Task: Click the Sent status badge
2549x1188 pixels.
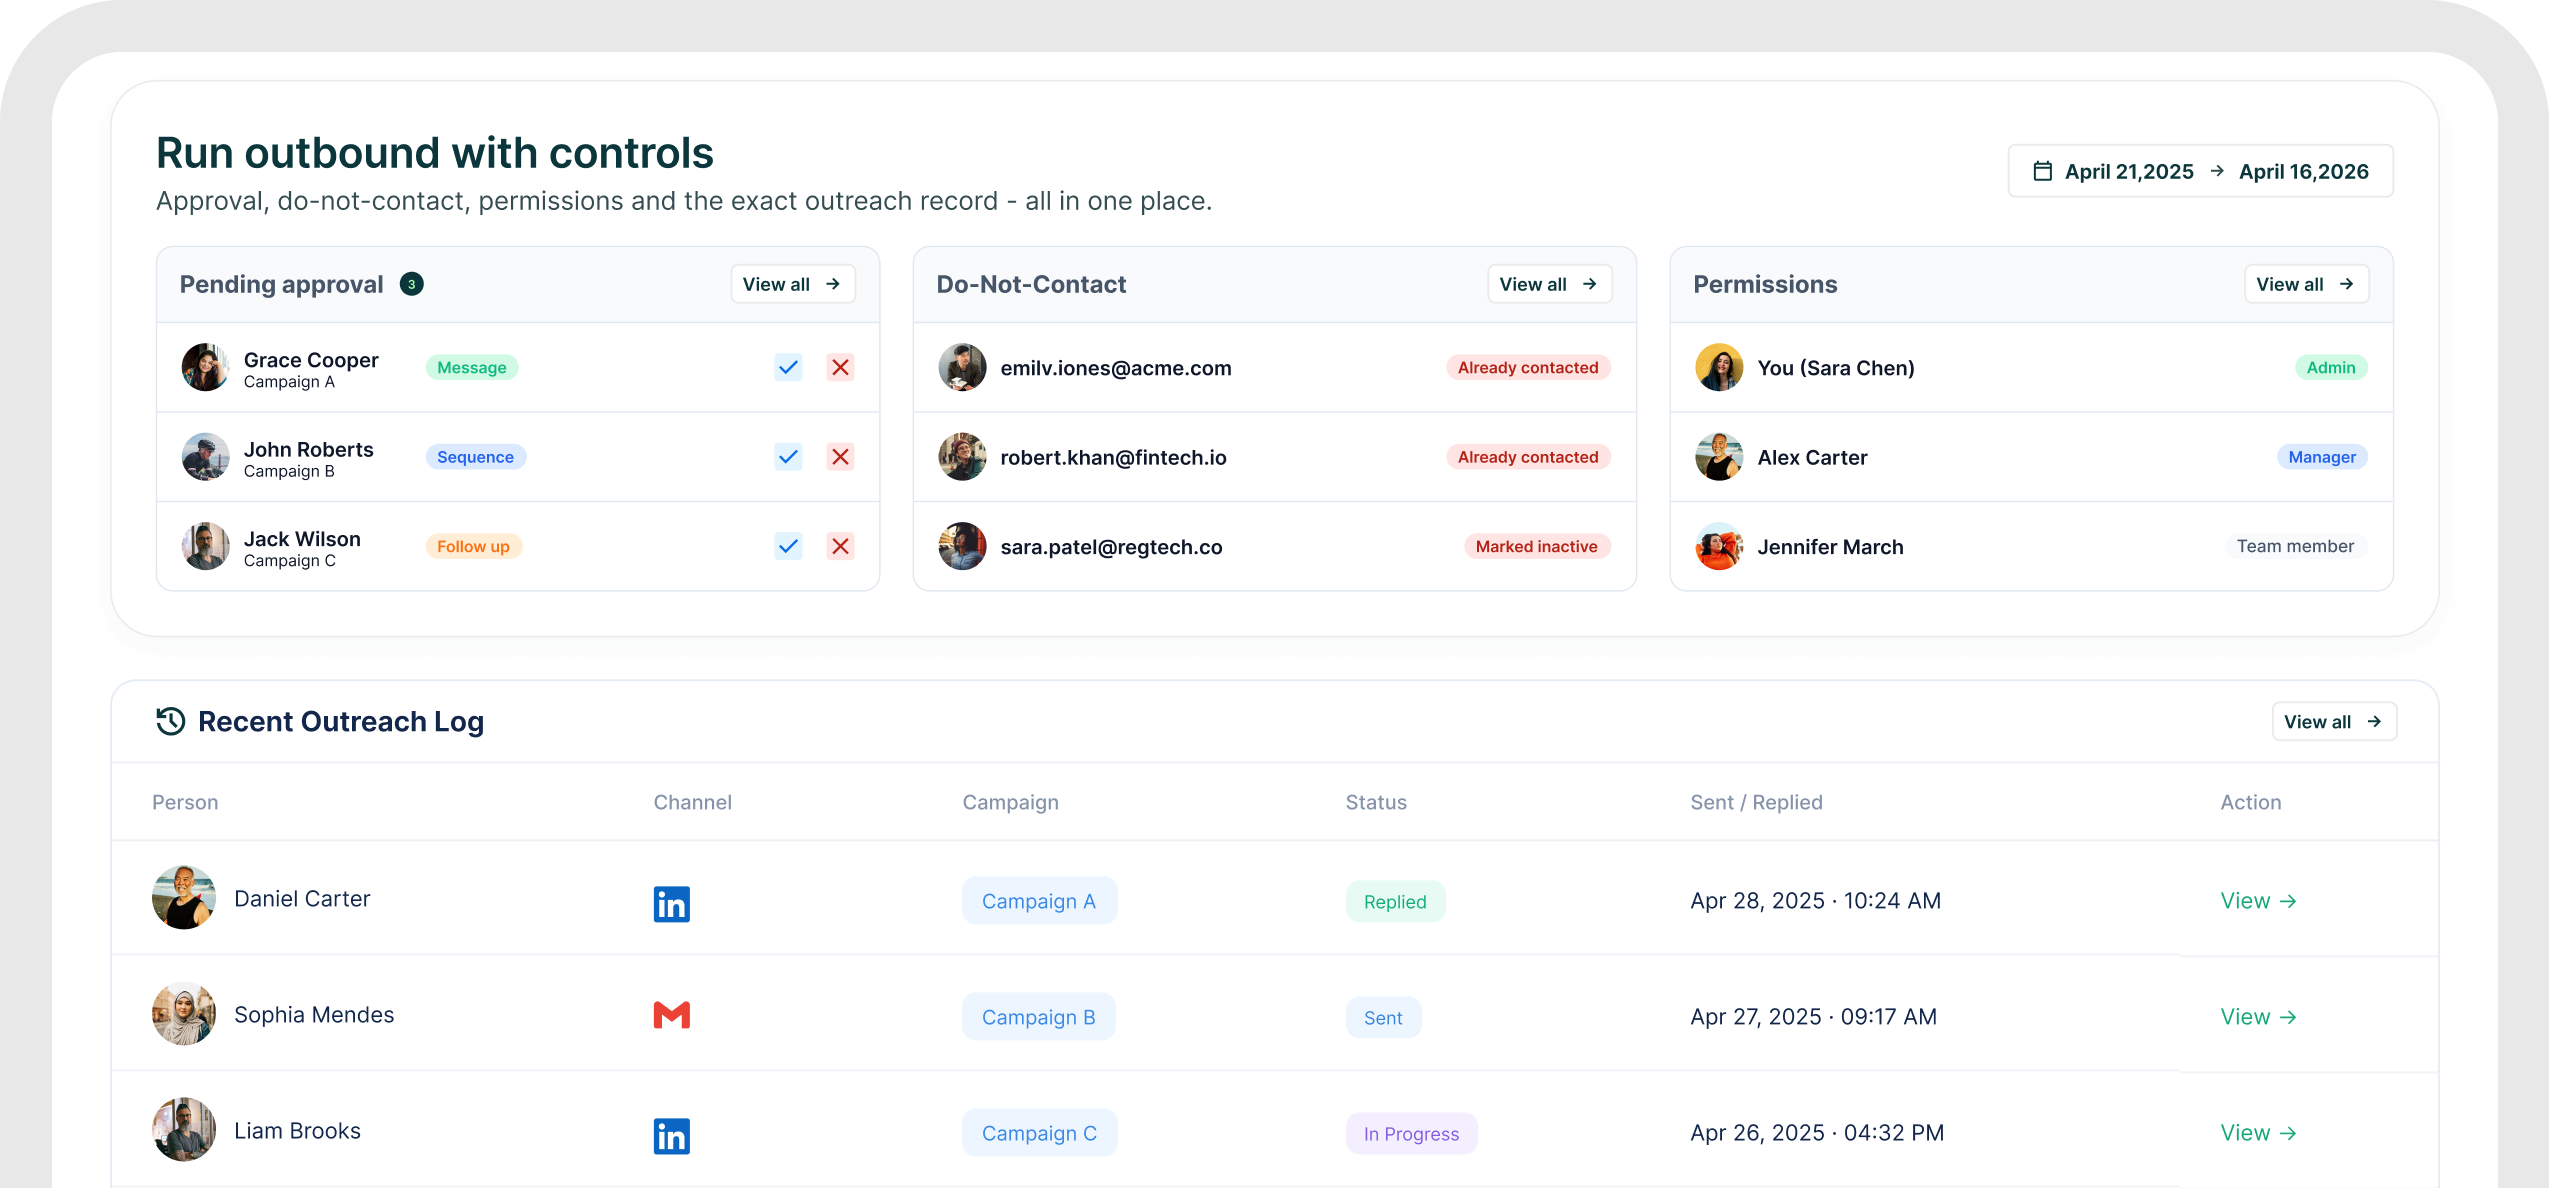Action: [x=1383, y=1017]
